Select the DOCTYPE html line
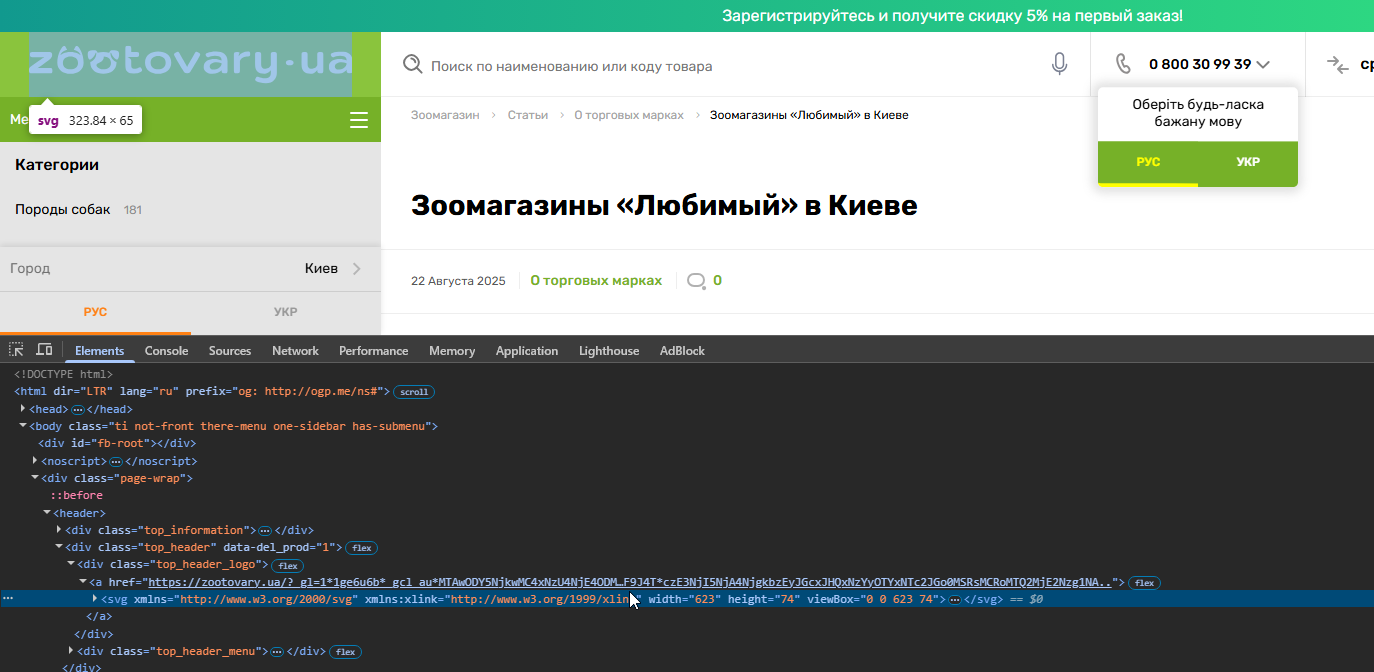The image size is (1374, 672). 63,375
